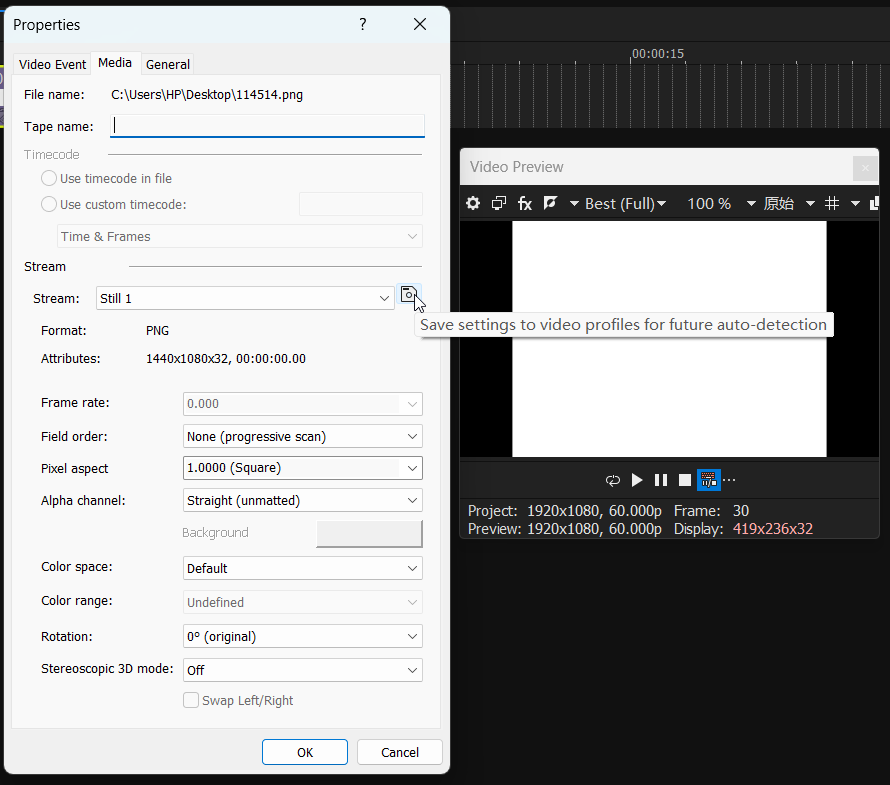This screenshot has height=785, width=890.
Task: Switch to the Video Event tab
Action: point(51,63)
